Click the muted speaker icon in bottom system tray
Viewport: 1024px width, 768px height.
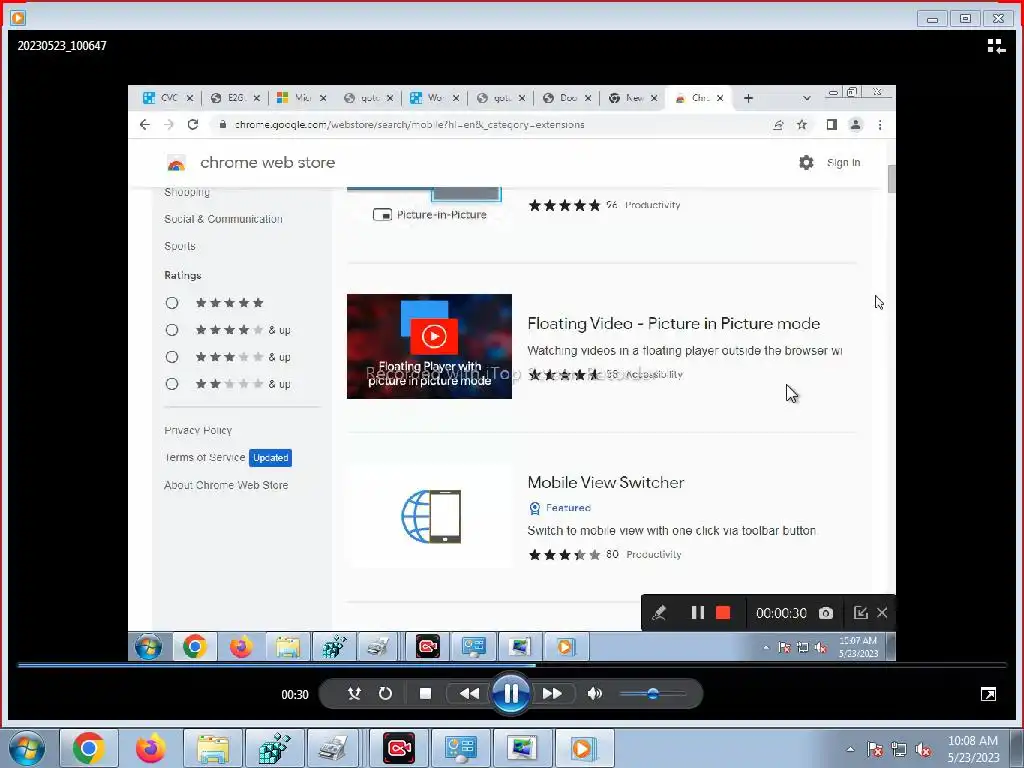(923, 749)
